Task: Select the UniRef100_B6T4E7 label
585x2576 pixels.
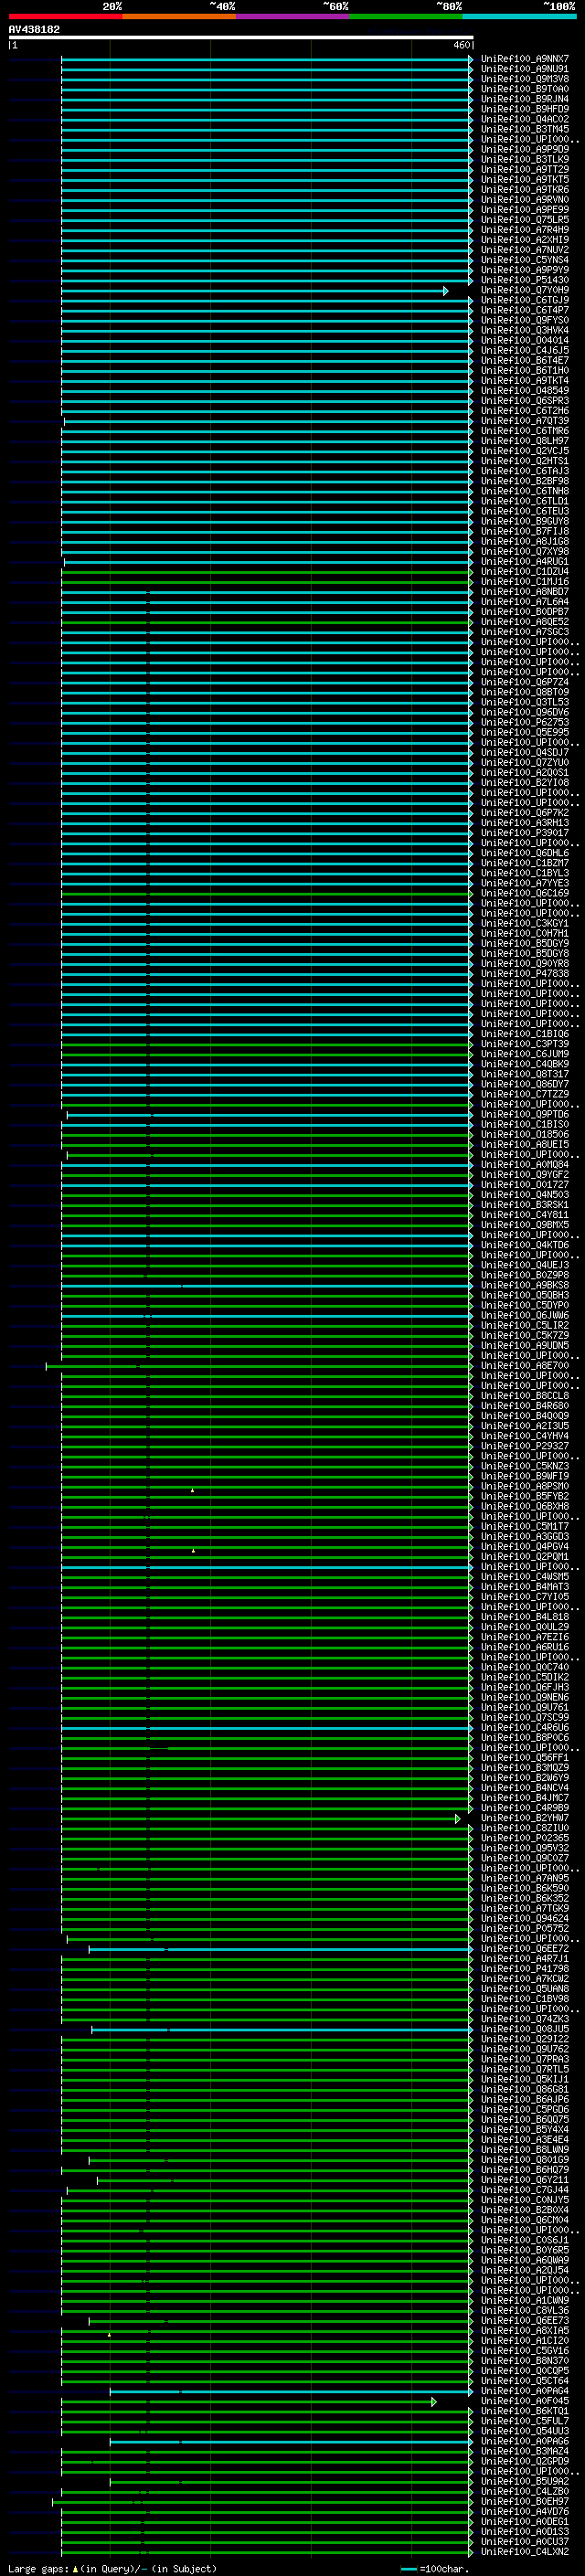Action: [524, 360]
